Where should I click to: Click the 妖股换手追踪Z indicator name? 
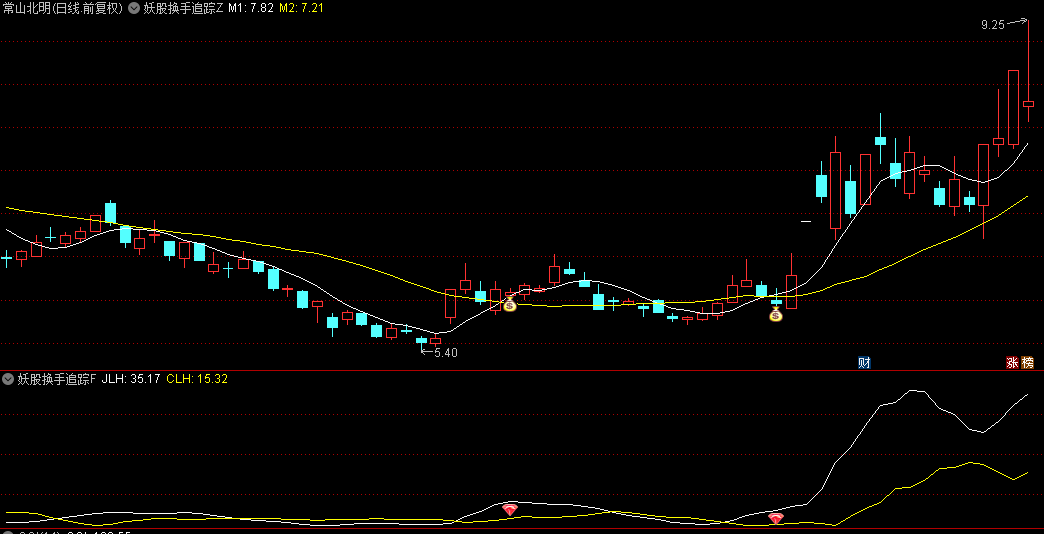coord(184,9)
